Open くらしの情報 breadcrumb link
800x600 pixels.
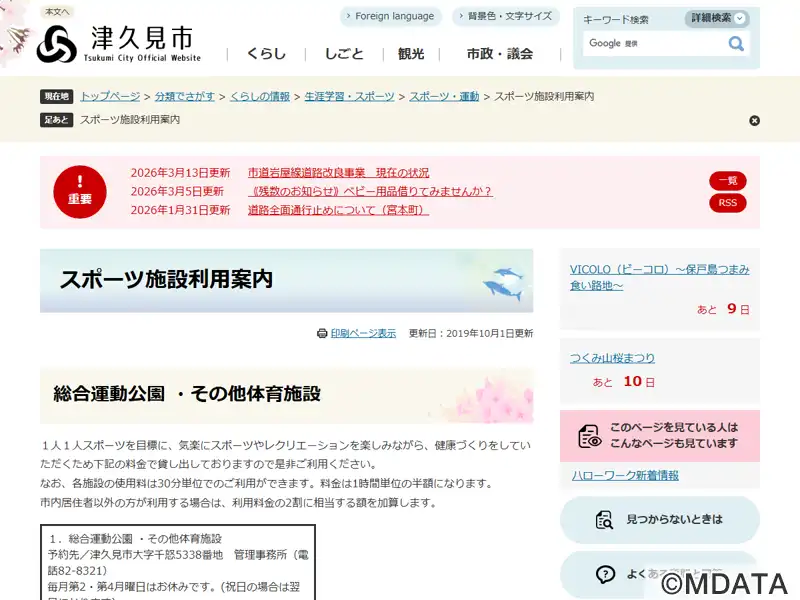[260, 96]
